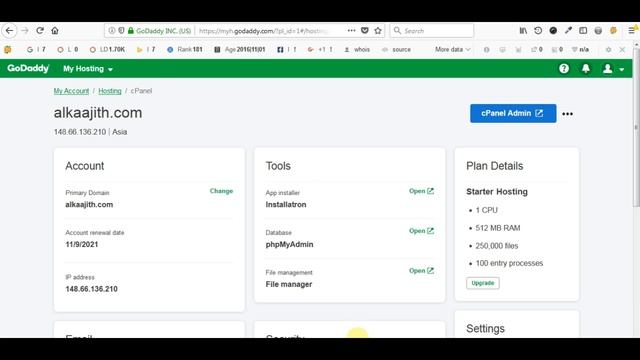640x360 pixels.
Task: Click the alkaajith.com heading text
Action: (x=98, y=113)
